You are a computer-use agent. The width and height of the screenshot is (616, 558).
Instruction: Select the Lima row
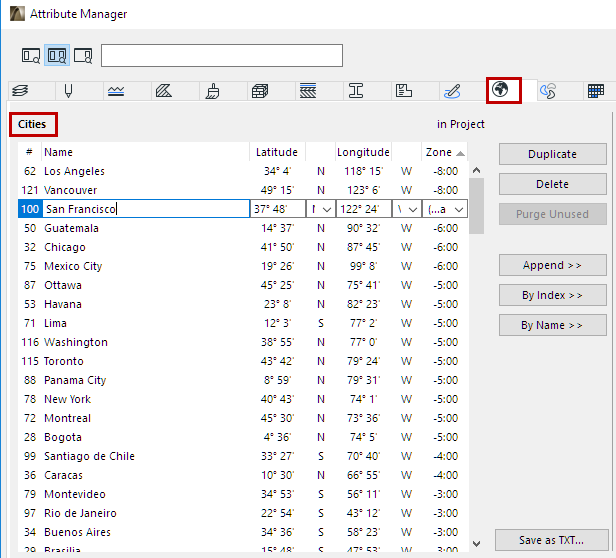point(243,323)
